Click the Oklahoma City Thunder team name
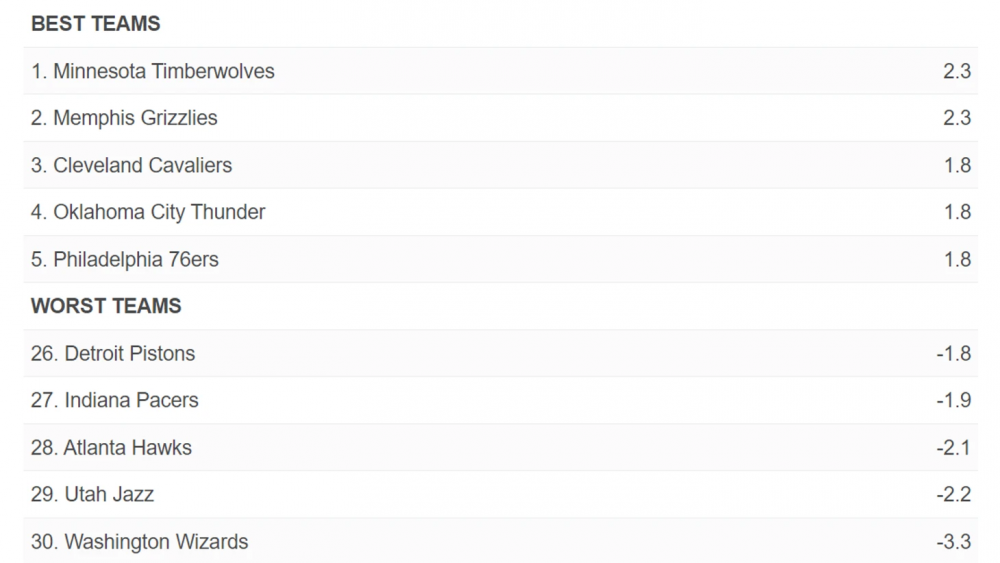This screenshot has width=1000, height=563. 159,212
